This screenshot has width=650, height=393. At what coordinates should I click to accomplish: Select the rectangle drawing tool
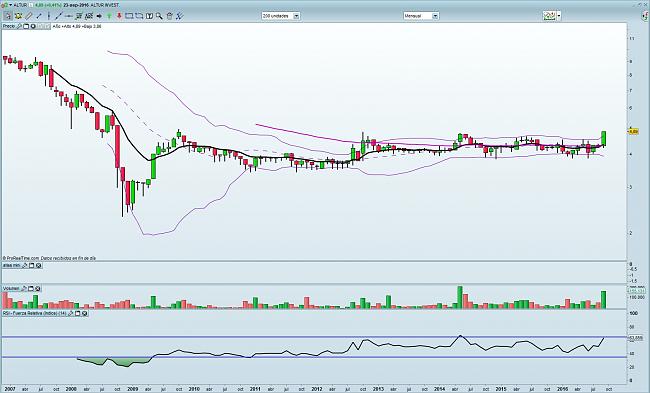tap(129, 16)
